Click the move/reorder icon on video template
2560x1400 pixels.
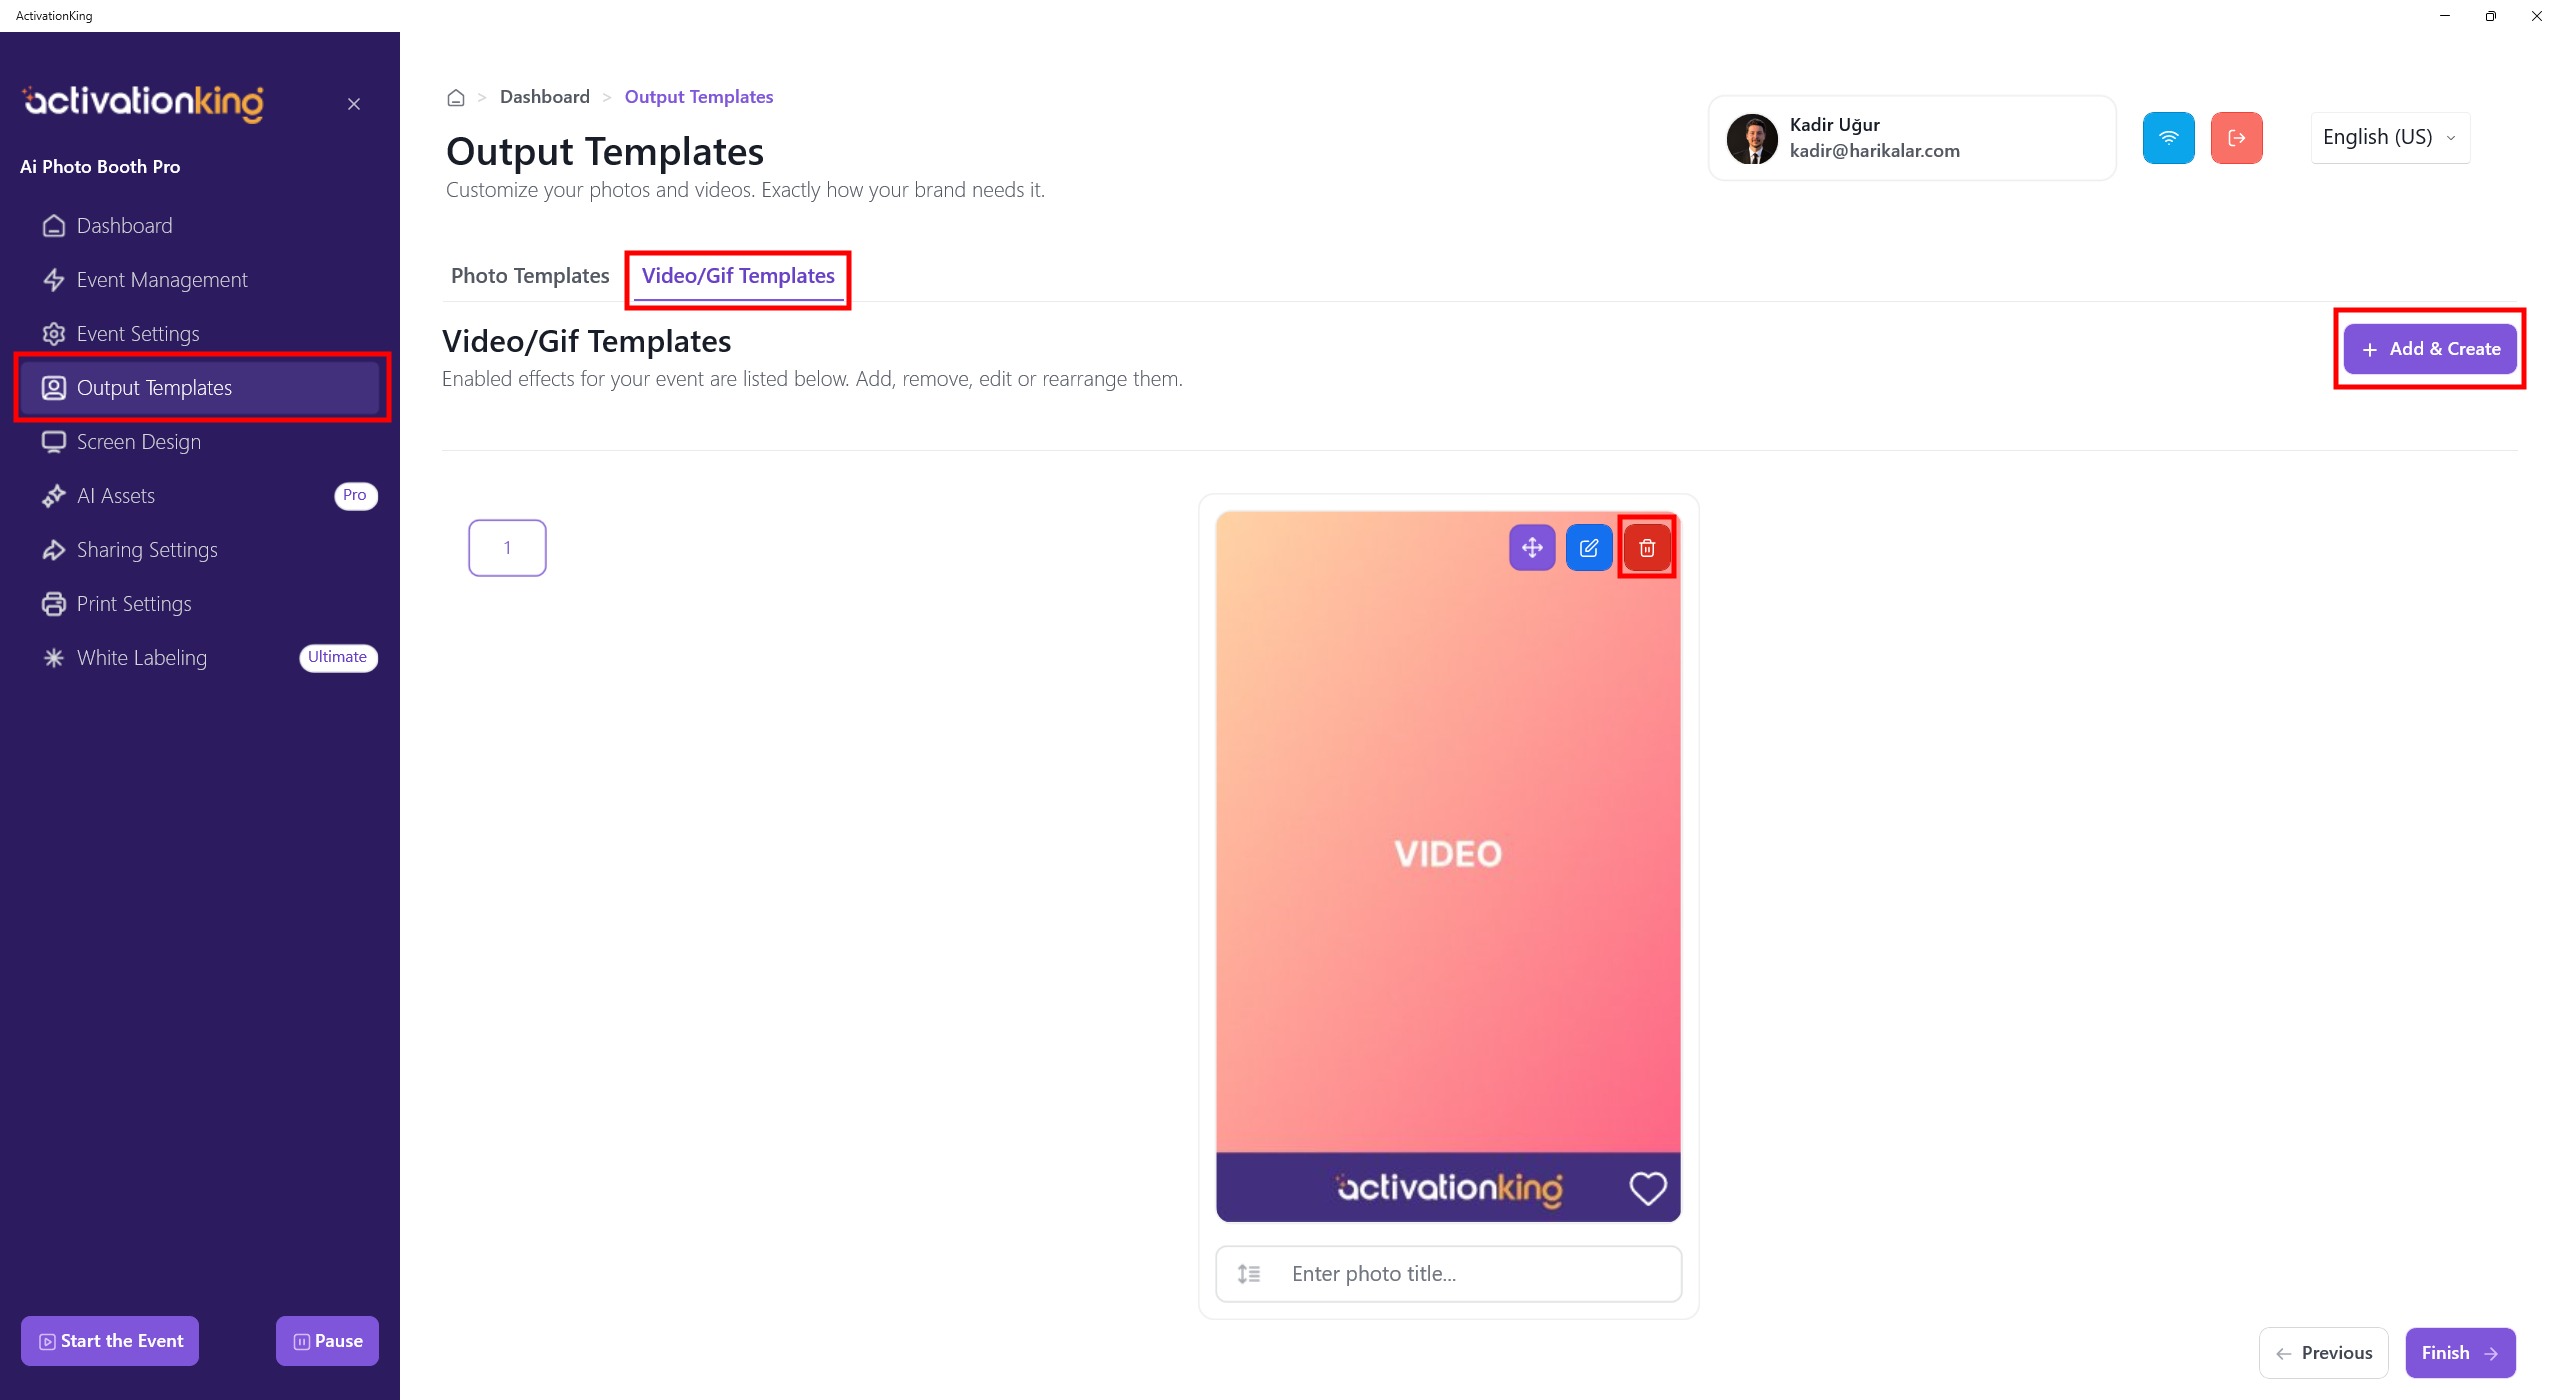1532,548
